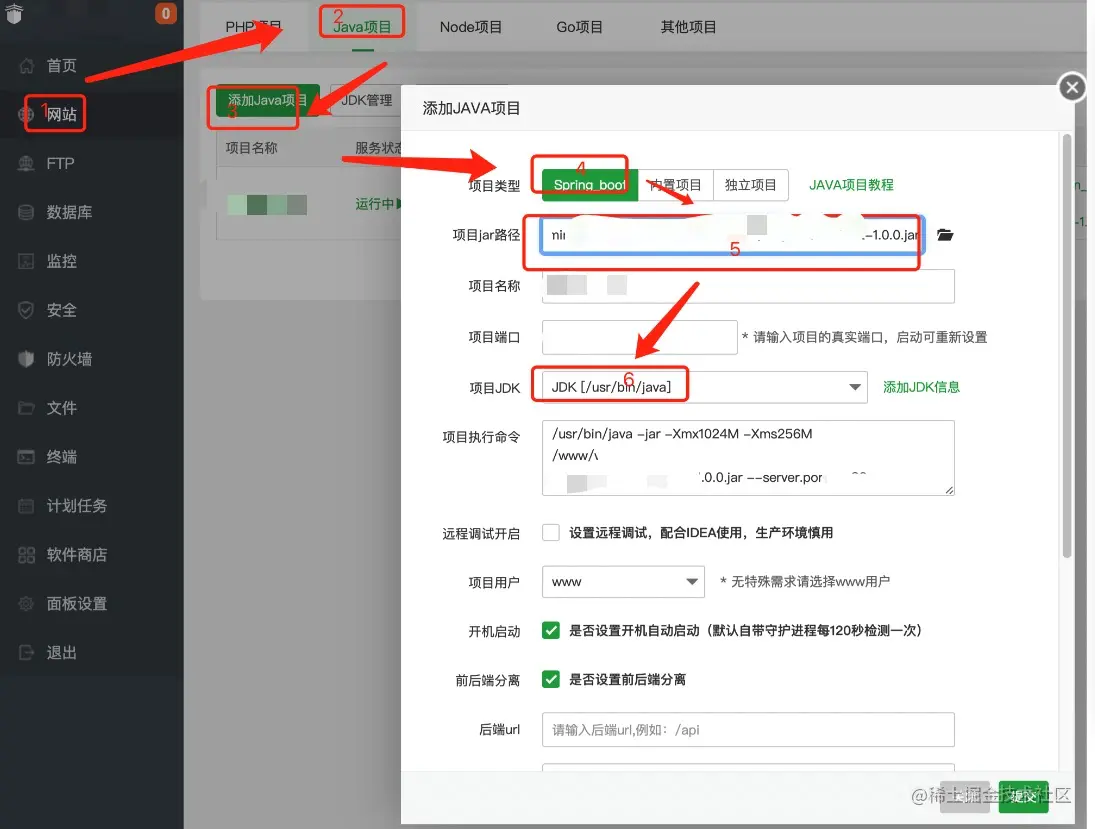The height and width of the screenshot is (829, 1095).
Task: Switch to the Java项目 tab
Action: point(362,27)
